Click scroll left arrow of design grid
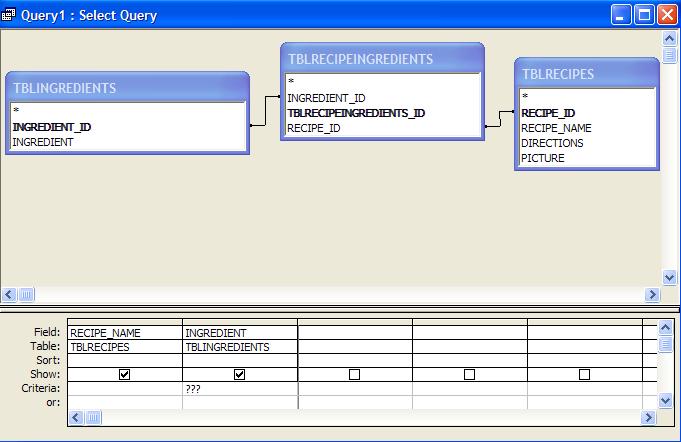This screenshot has height=442, width=681. (76, 418)
